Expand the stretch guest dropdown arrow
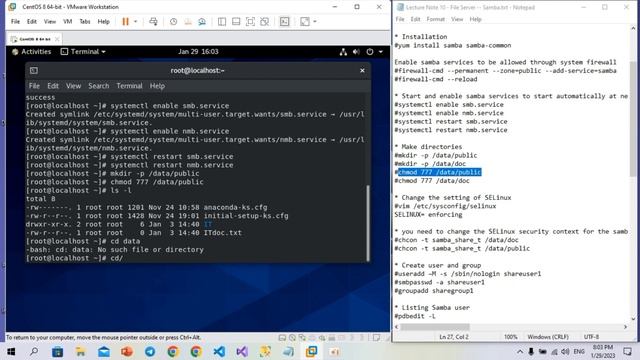Image resolution: width=640 pixels, height=360 pixels. click(315, 22)
